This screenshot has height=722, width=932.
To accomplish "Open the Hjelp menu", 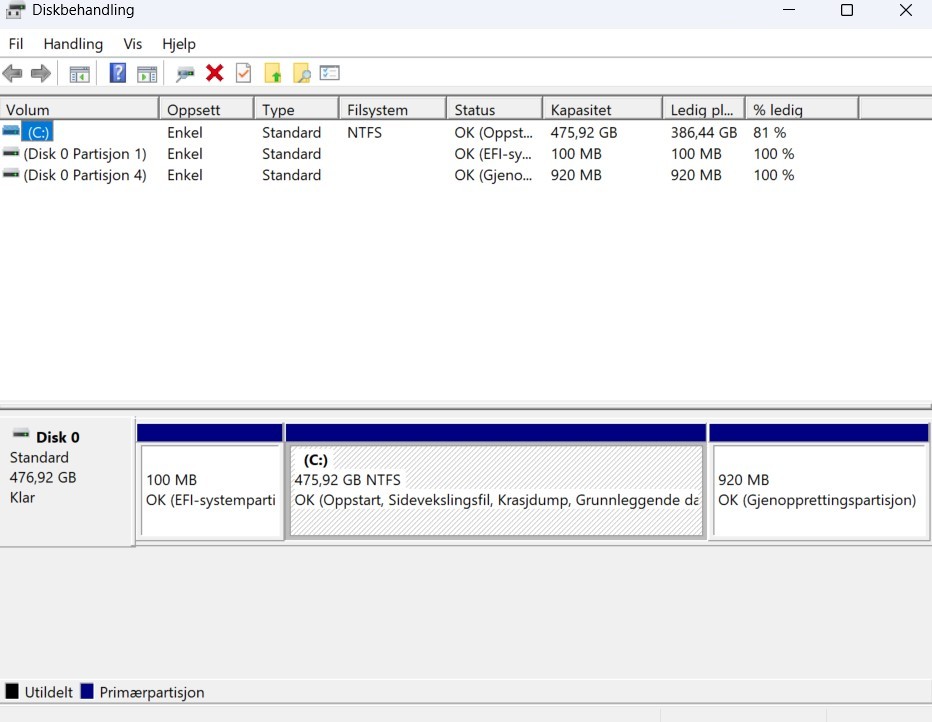I will point(178,44).
